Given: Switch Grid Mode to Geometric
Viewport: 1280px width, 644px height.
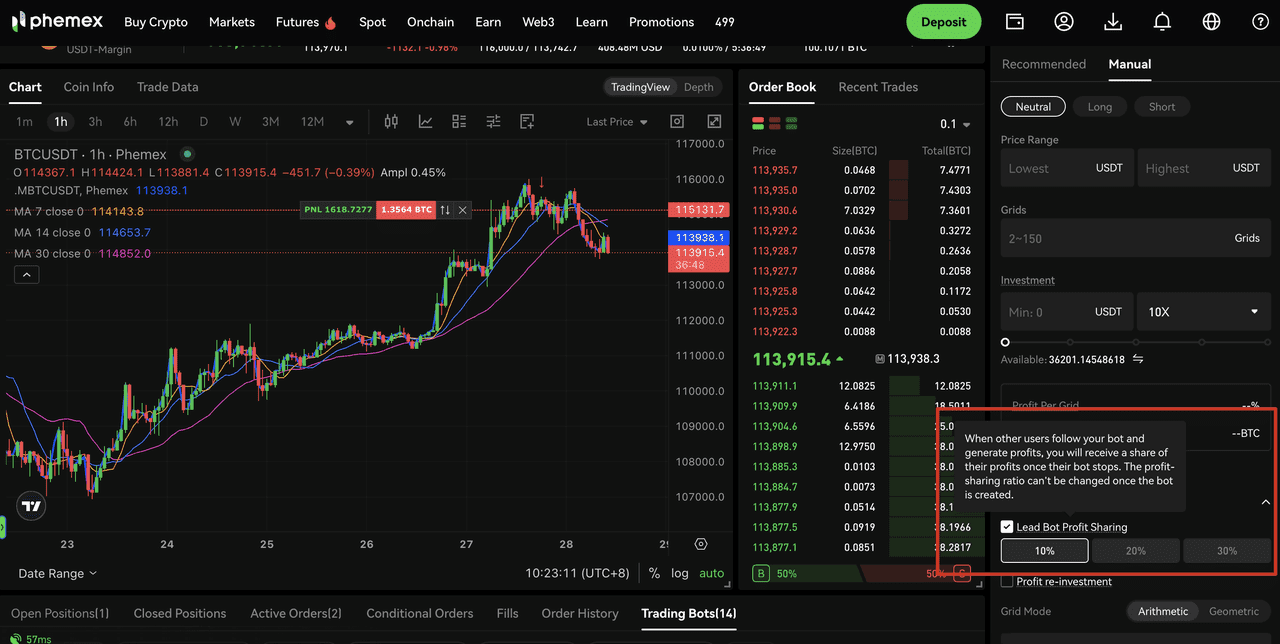Looking at the screenshot, I should [x=1233, y=611].
